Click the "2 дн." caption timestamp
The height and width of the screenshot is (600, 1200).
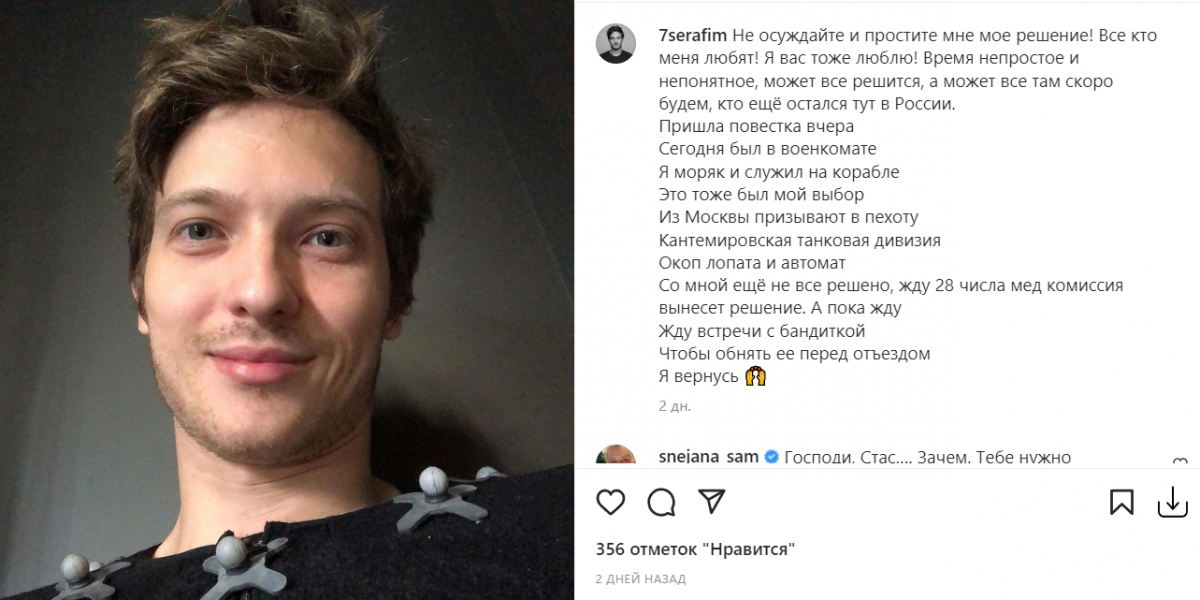tap(675, 406)
